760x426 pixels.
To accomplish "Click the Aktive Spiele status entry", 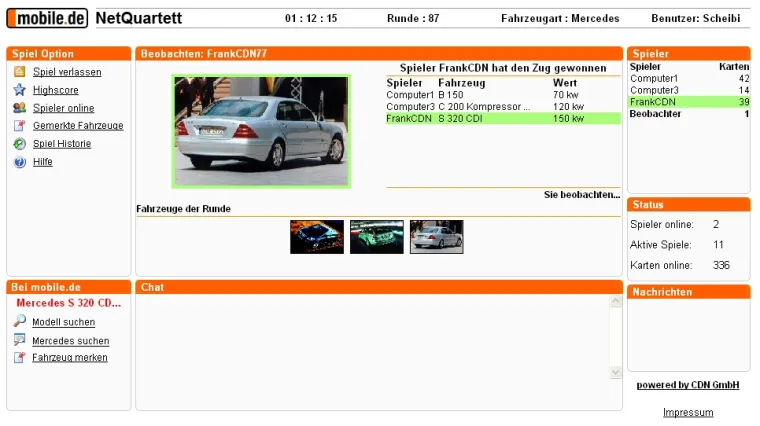I will [677, 245].
